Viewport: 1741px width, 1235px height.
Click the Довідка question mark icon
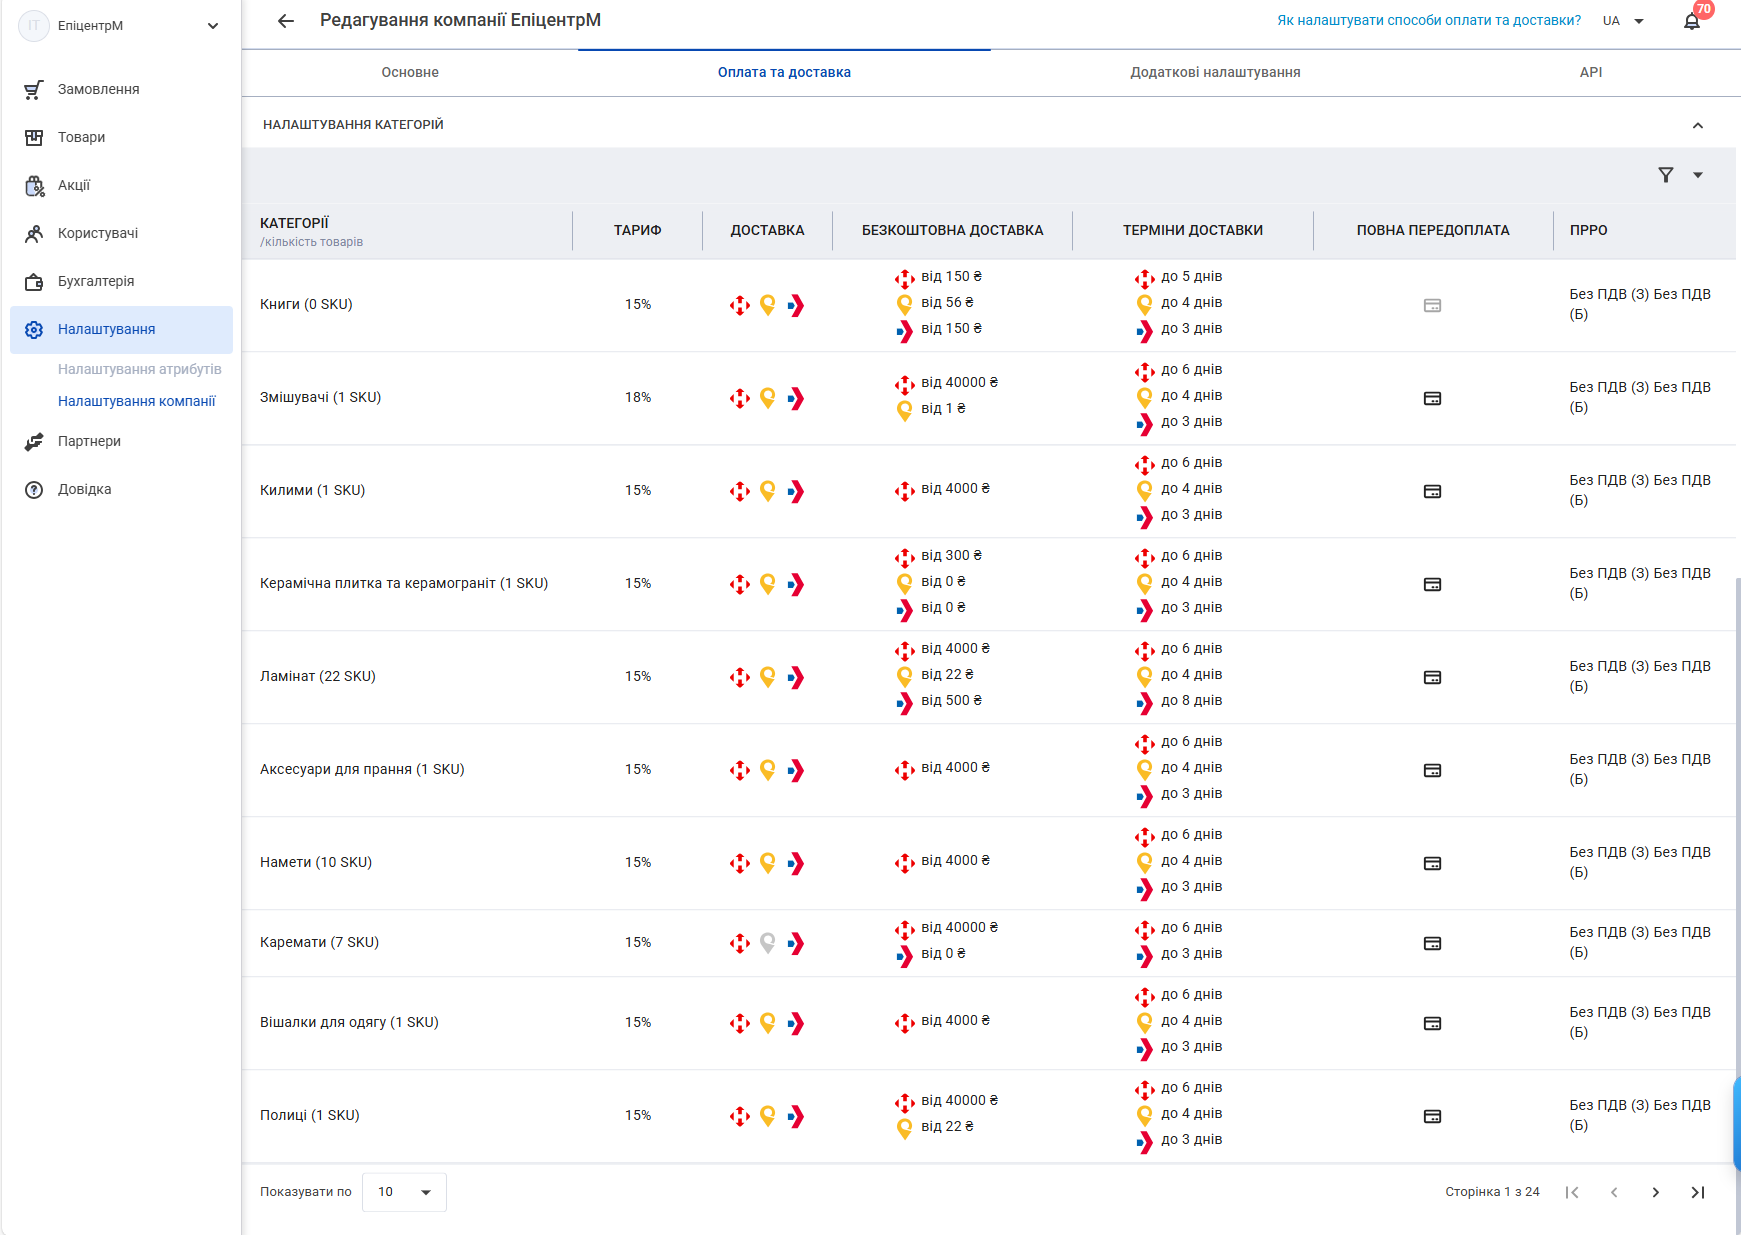click(x=34, y=489)
